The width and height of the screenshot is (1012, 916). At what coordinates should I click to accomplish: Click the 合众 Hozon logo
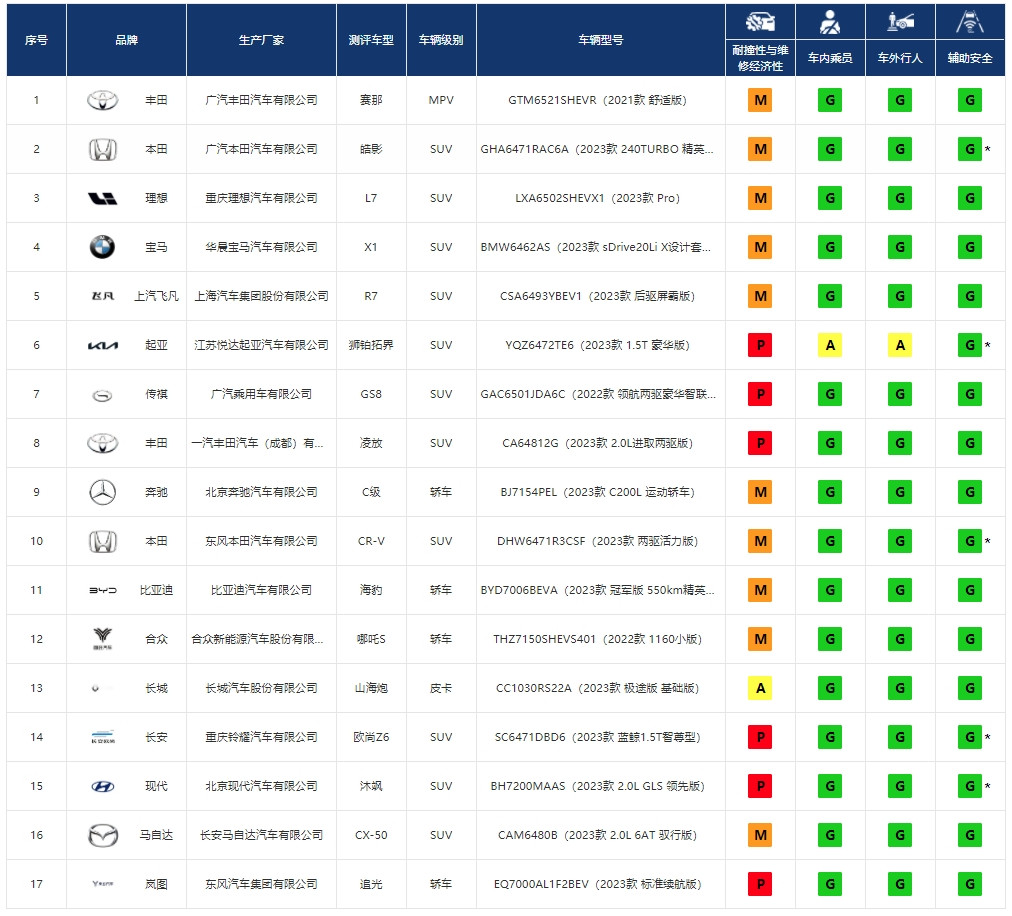(x=103, y=639)
